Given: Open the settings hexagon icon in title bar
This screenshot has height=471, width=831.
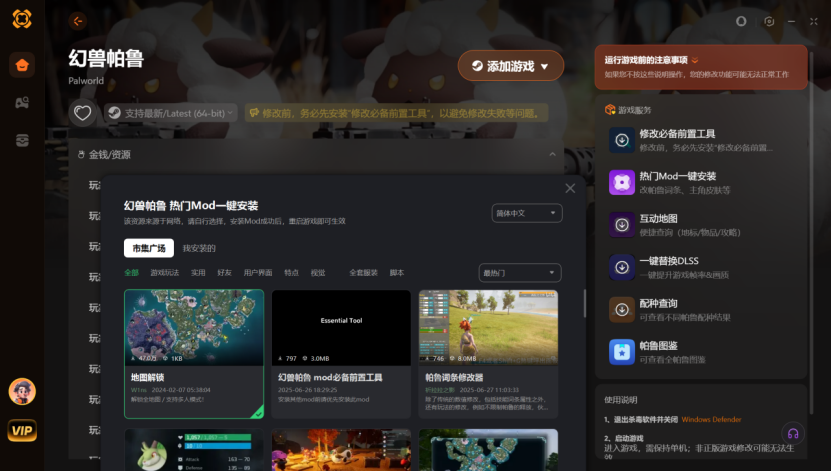Looking at the screenshot, I should click(x=769, y=21).
